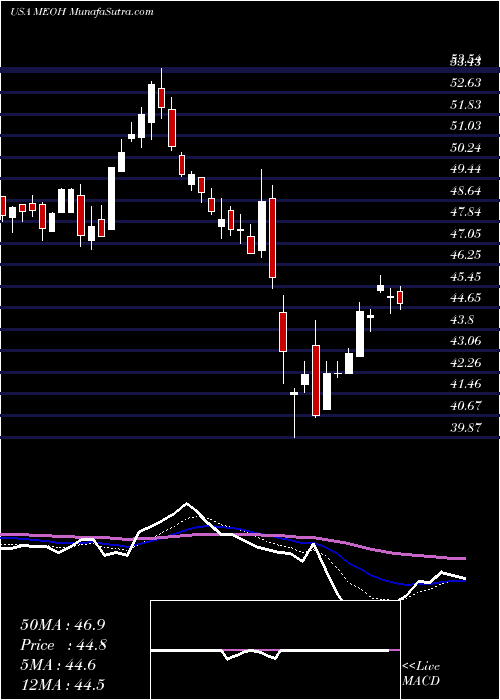Click the '50MA : 46.9' readout
500x700 pixels.
click(63, 625)
